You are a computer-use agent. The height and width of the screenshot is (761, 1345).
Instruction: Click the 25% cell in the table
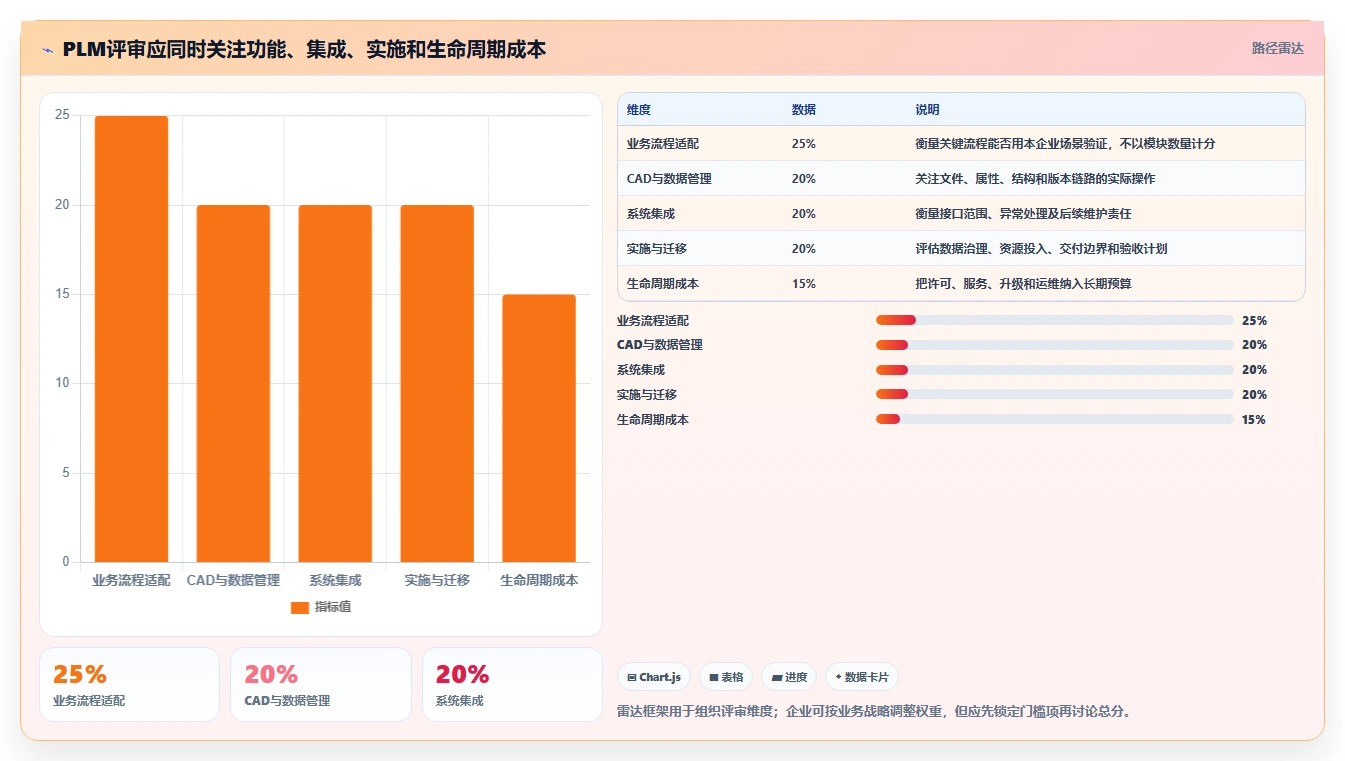coord(803,144)
